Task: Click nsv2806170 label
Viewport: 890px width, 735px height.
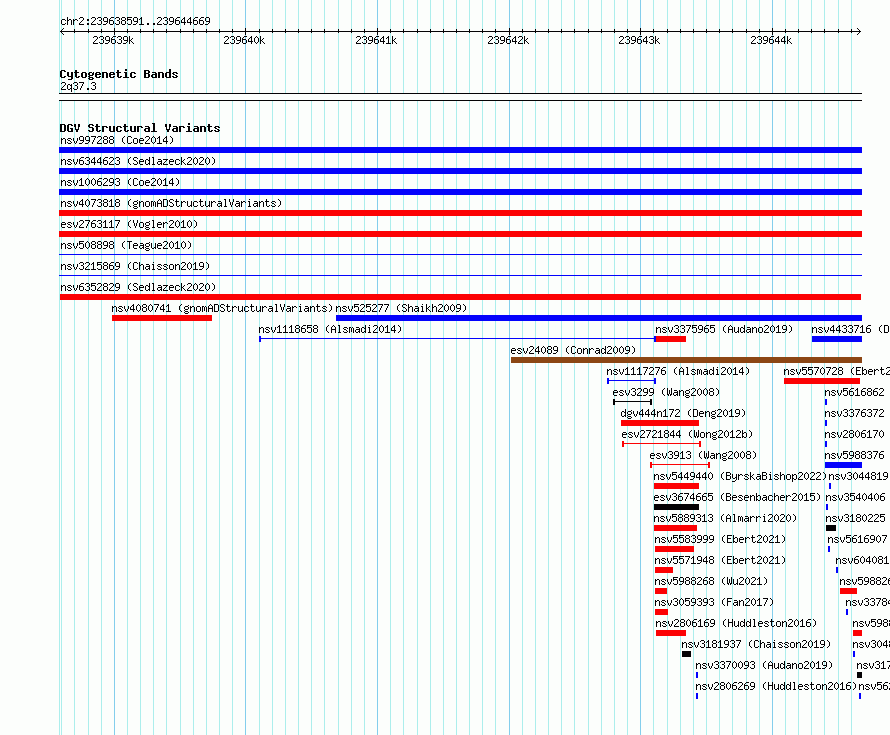Action: pyautogui.click(x=854, y=434)
